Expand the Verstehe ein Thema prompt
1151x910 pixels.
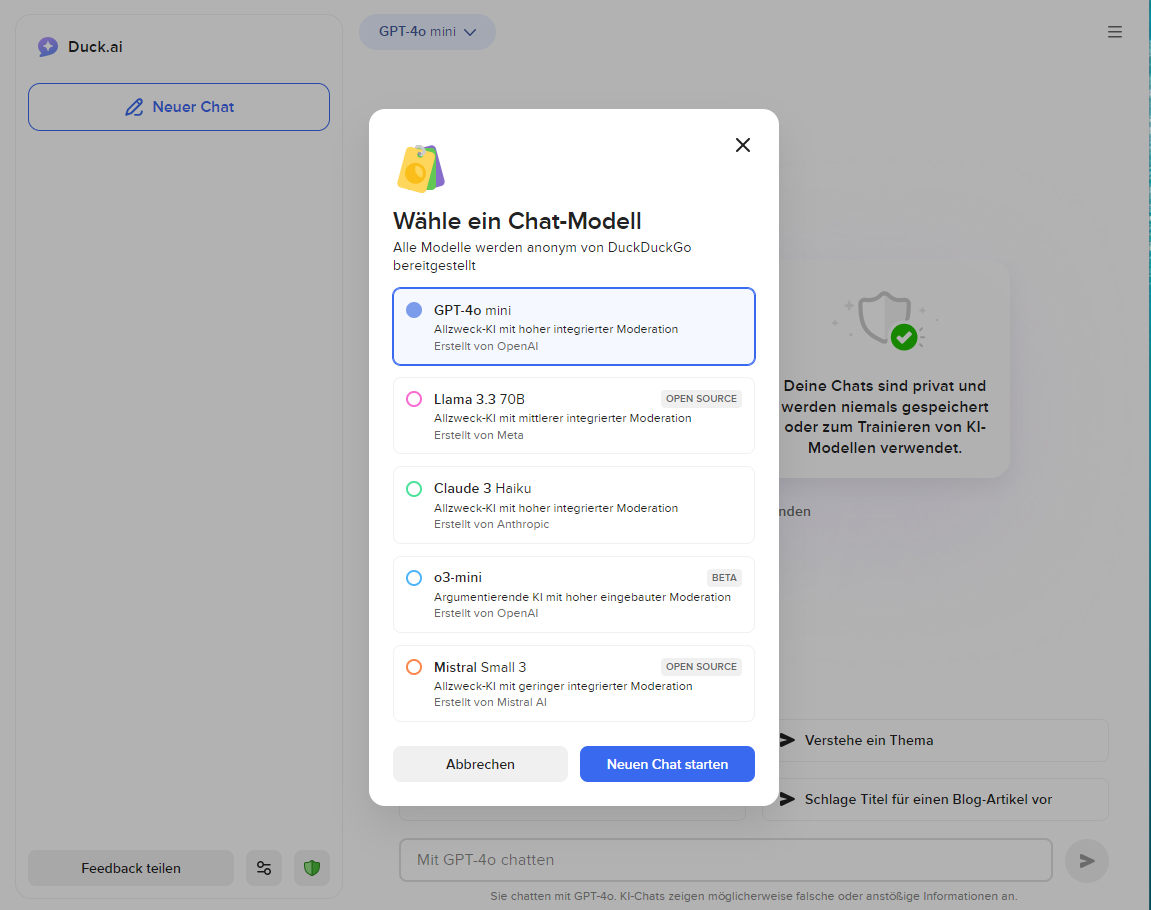[935, 740]
